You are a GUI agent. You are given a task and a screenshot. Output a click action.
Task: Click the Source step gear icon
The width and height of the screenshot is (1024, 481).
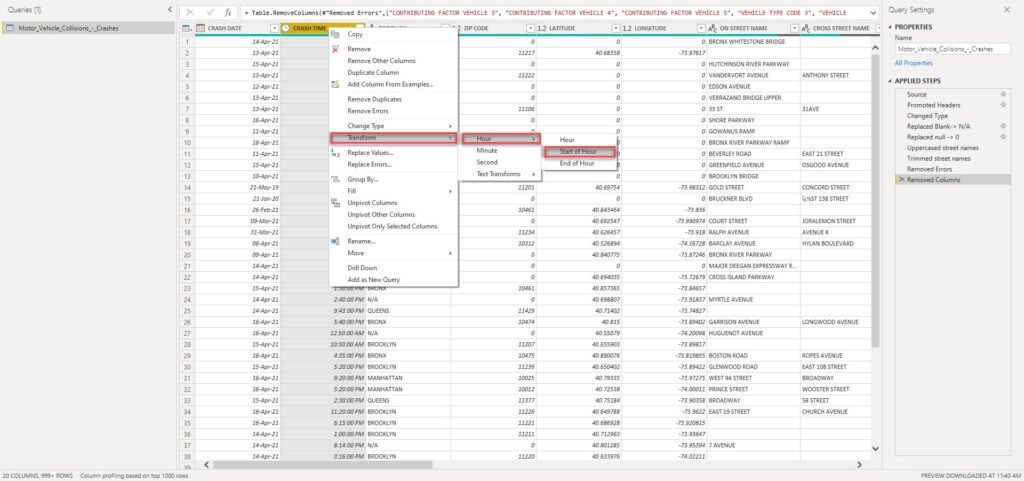[1003, 95]
